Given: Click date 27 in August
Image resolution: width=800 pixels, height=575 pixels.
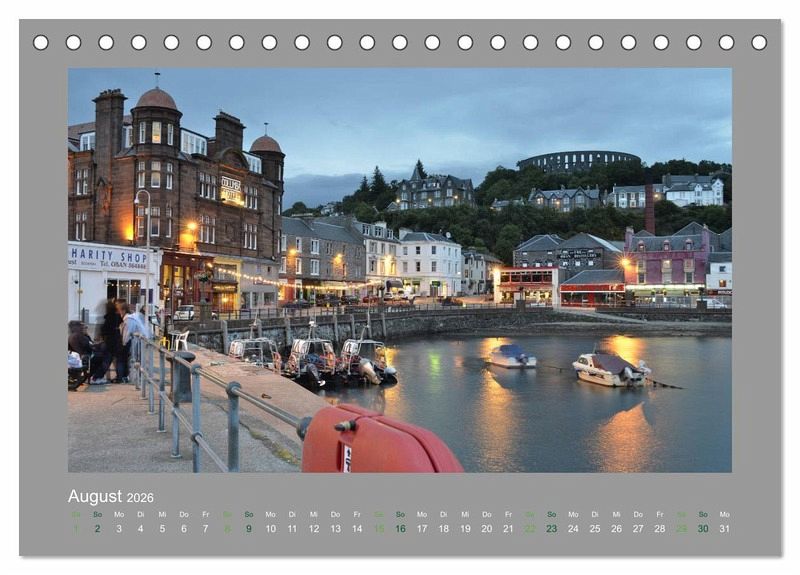Looking at the screenshot, I should 638,529.
